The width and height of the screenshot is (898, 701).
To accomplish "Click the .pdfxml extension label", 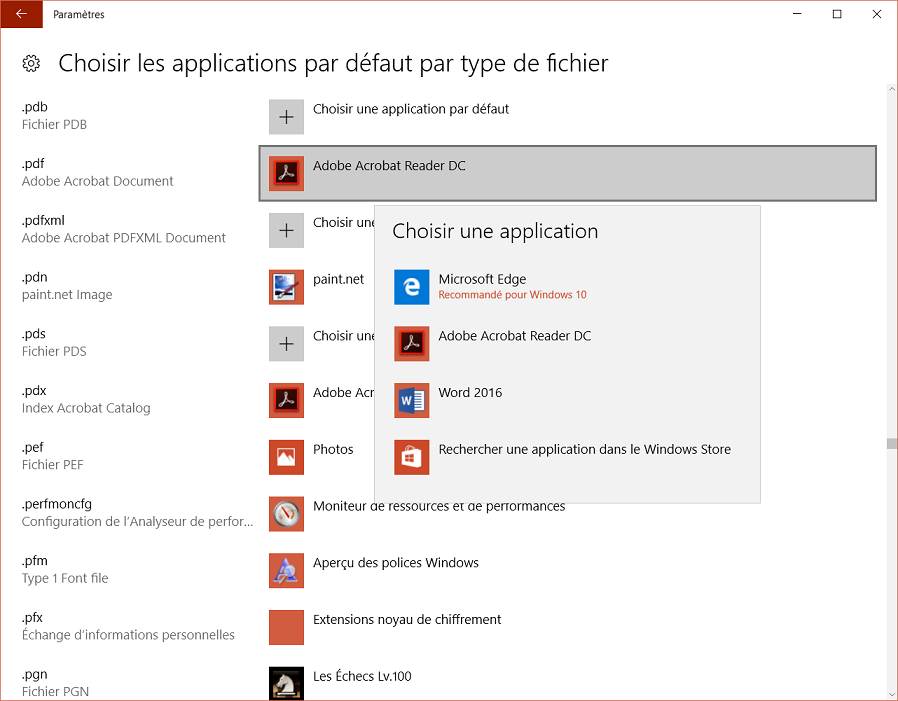I will [43, 220].
